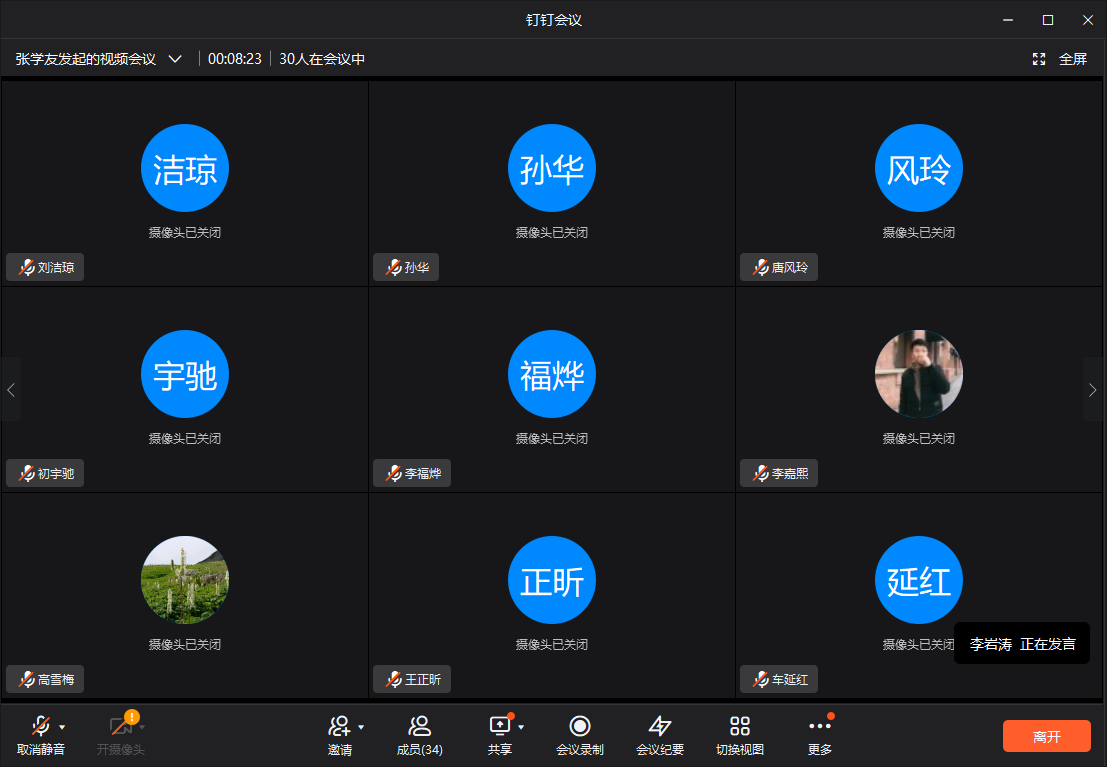This screenshot has width=1107, height=767.
Task: Click the 李岩涛 正在发言 speaking notice
Action: pos(1022,643)
